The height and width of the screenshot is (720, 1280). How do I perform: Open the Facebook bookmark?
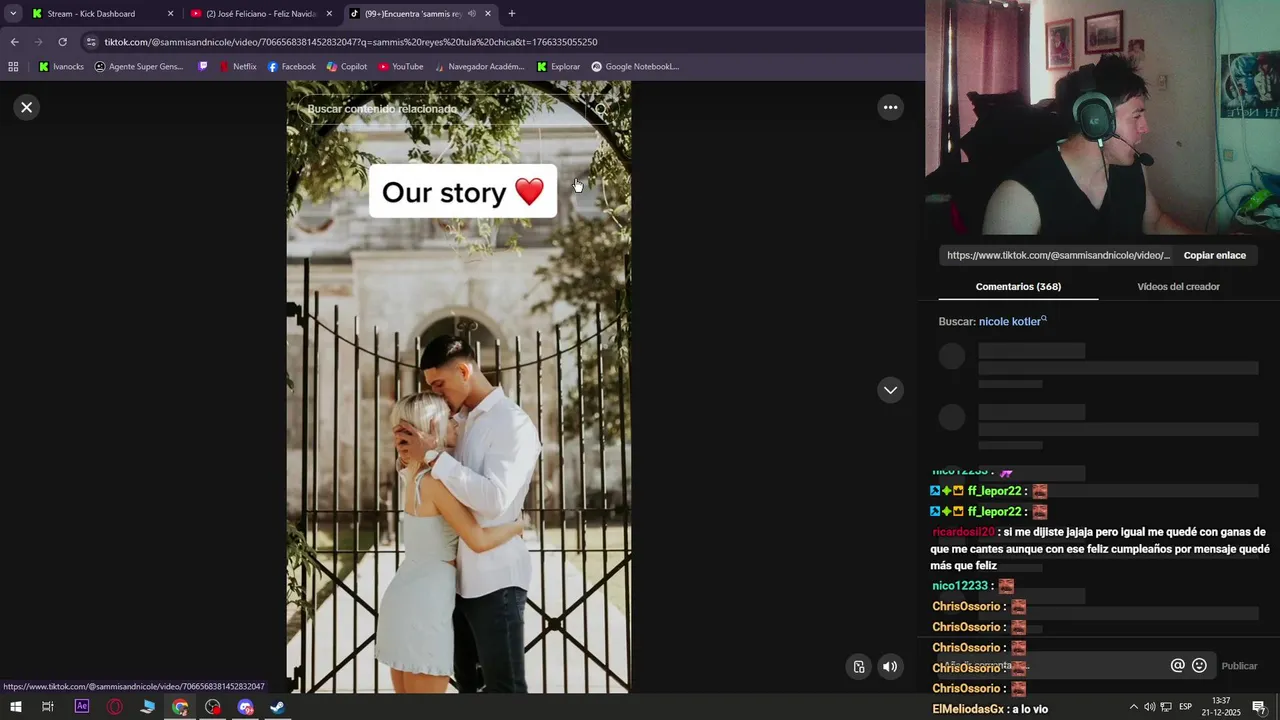click(291, 67)
